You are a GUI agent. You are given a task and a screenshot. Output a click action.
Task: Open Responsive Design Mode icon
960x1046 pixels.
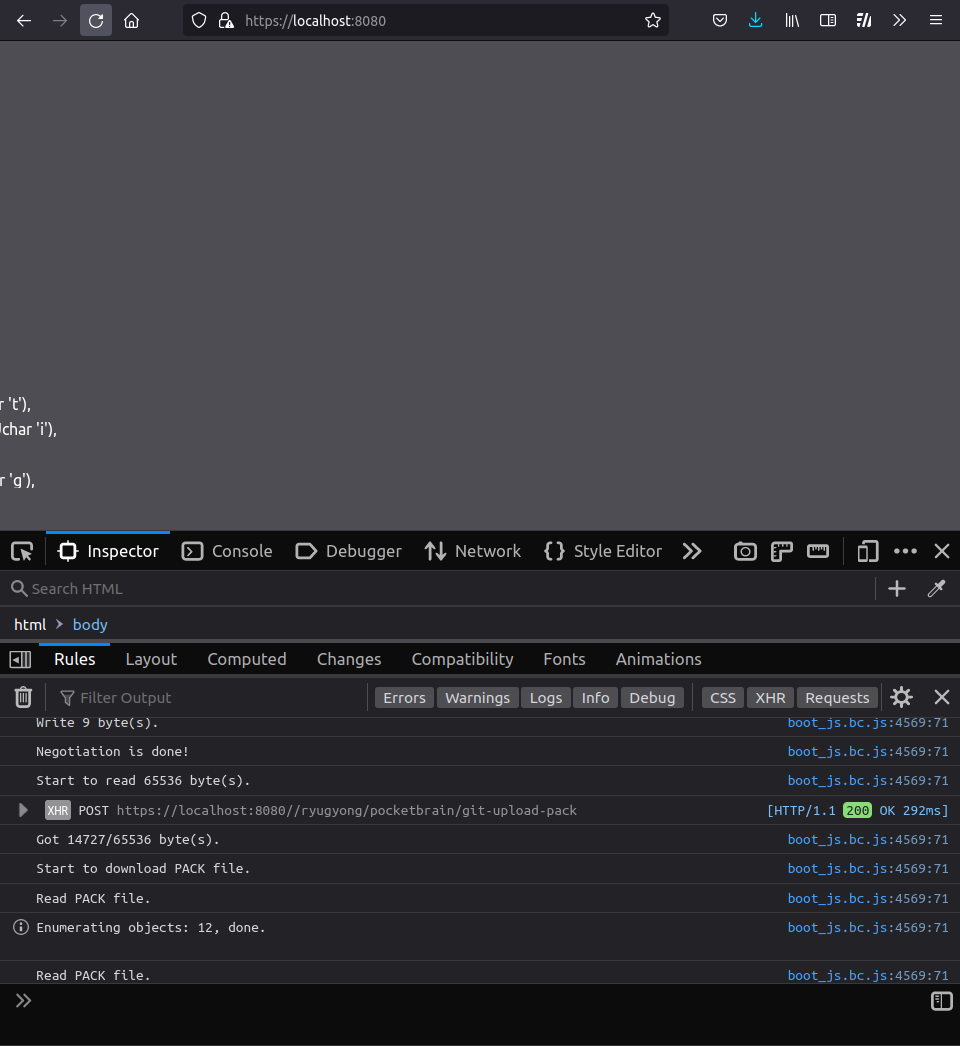click(x=868, y=551)
